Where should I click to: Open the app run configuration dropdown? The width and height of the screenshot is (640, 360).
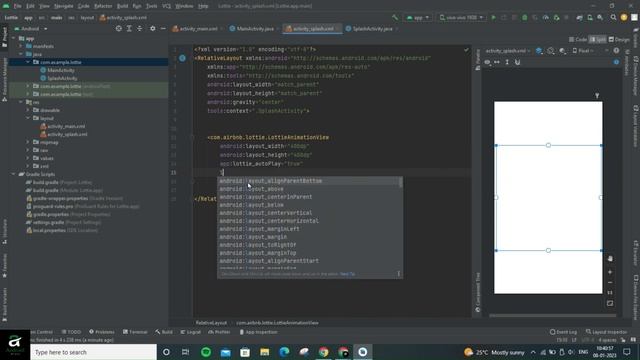pos(418,18)
